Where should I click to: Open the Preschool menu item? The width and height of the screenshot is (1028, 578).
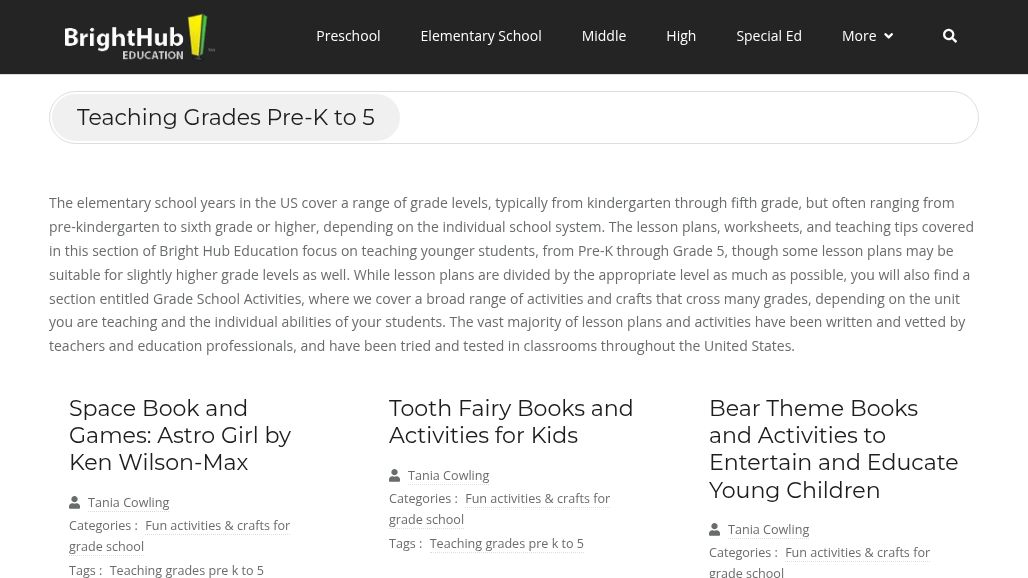[x=348, y=36]
